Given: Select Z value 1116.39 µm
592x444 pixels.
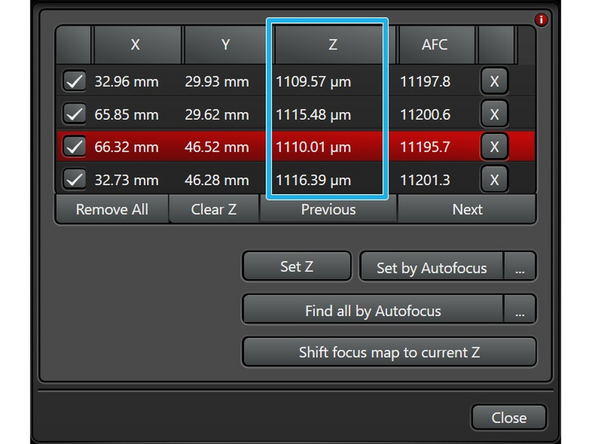Looking at the screenshot, I should [x=313, y=180].
